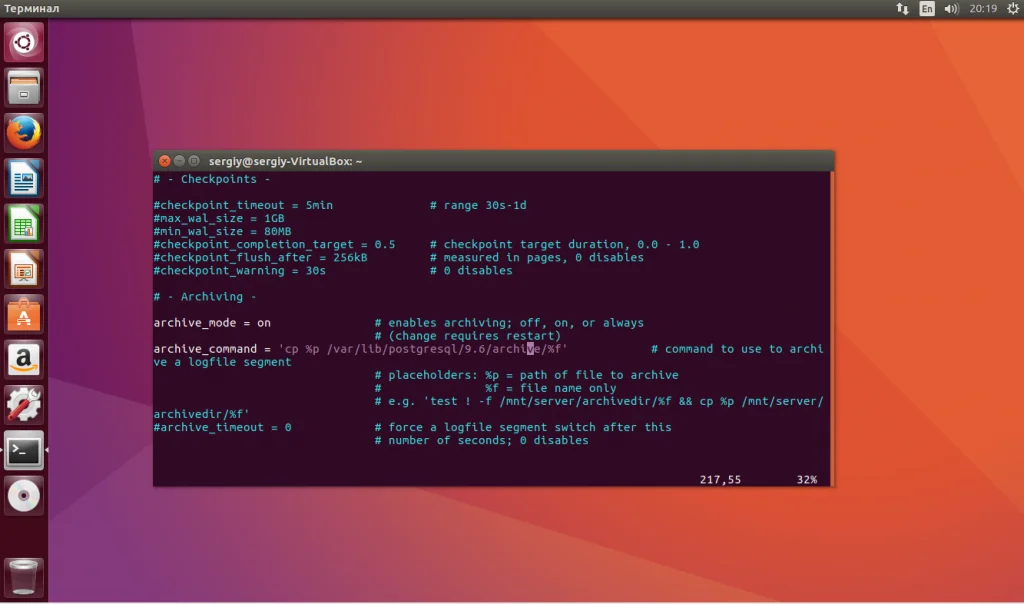
Task: Open Ubuntu Software center icon
Action: [24, 314]
